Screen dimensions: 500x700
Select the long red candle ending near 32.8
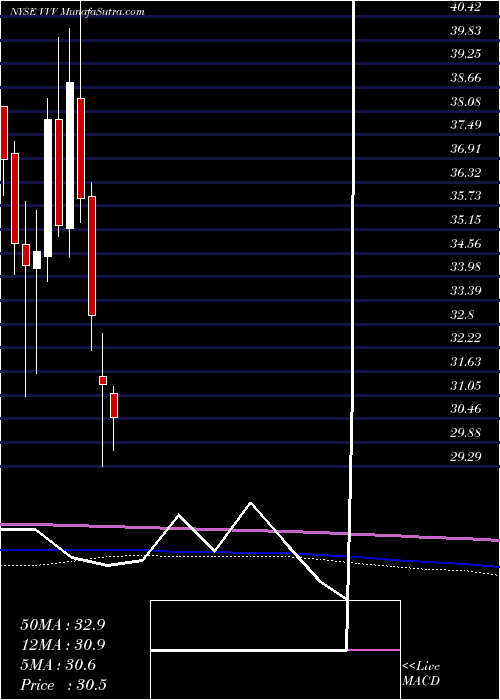click(x=92, y=256)
